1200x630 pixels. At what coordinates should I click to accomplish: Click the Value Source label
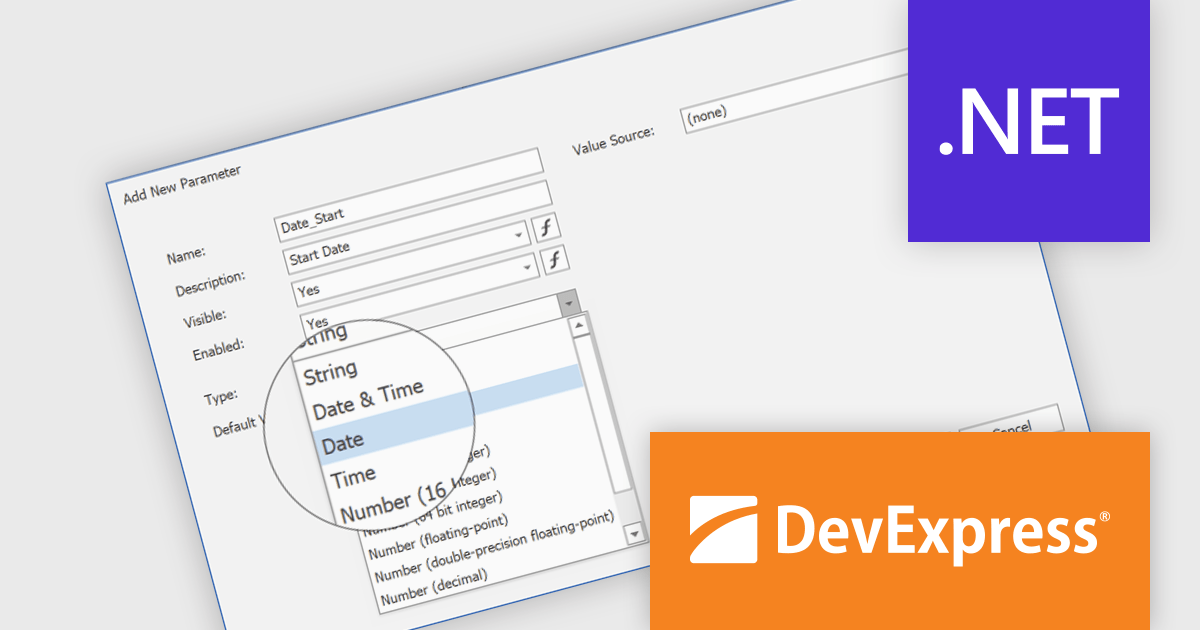click(x=613, y=141)
